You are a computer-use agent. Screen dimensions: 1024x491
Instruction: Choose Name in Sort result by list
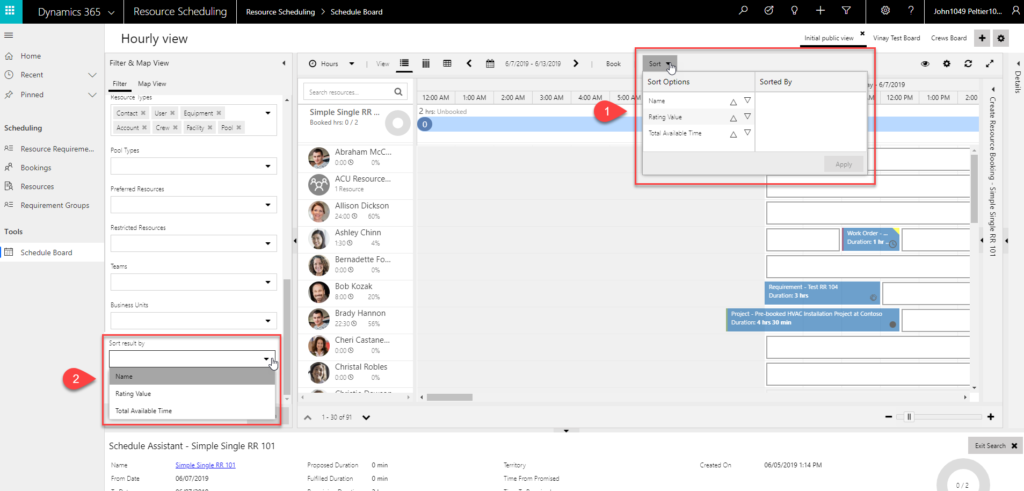click(192, 377)
